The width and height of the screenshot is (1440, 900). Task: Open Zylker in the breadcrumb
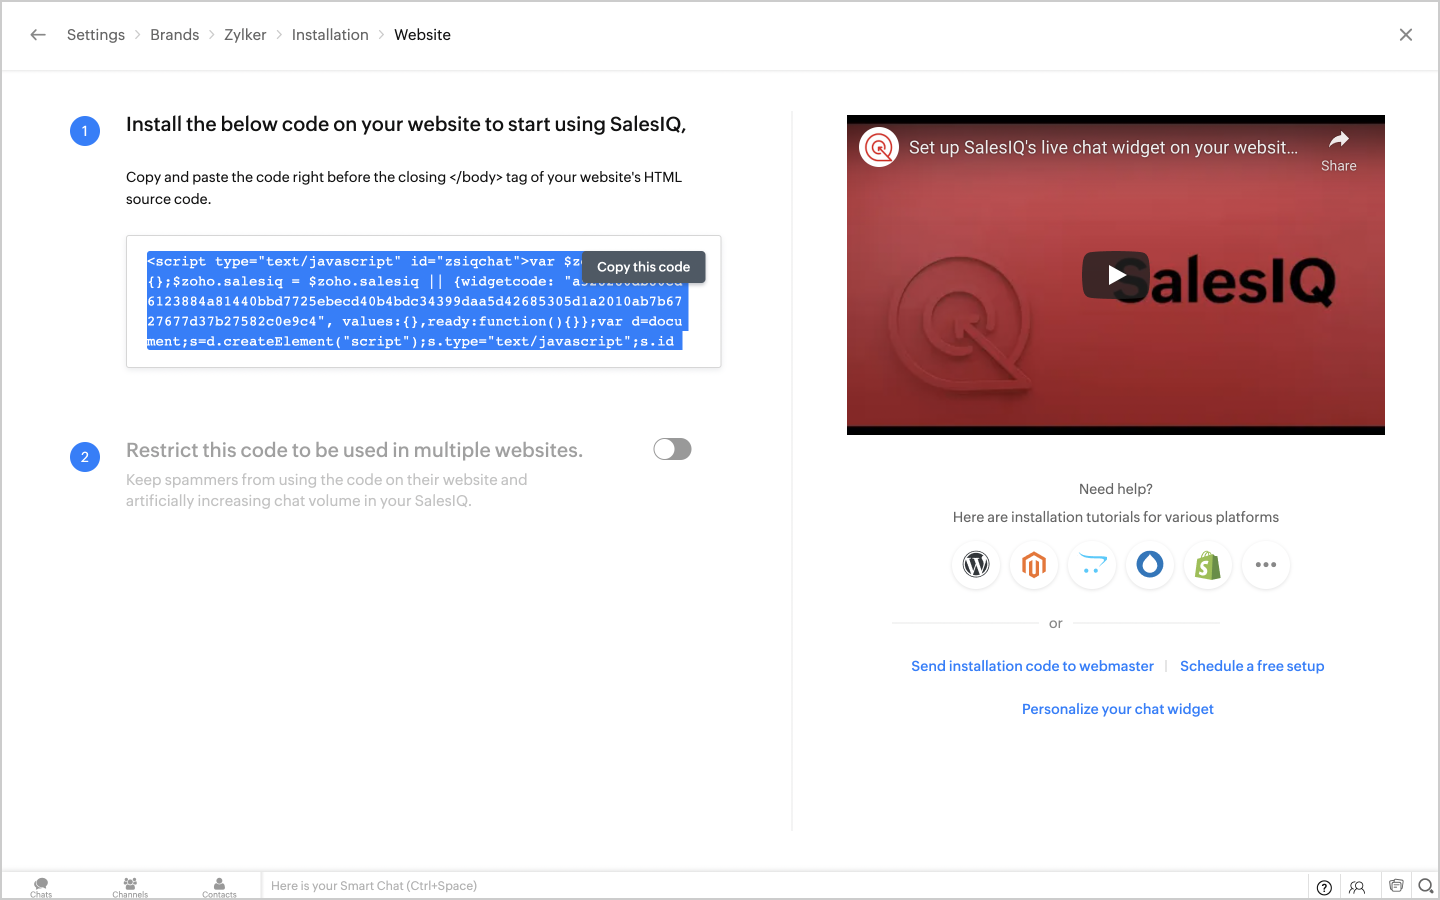point(245,35)
